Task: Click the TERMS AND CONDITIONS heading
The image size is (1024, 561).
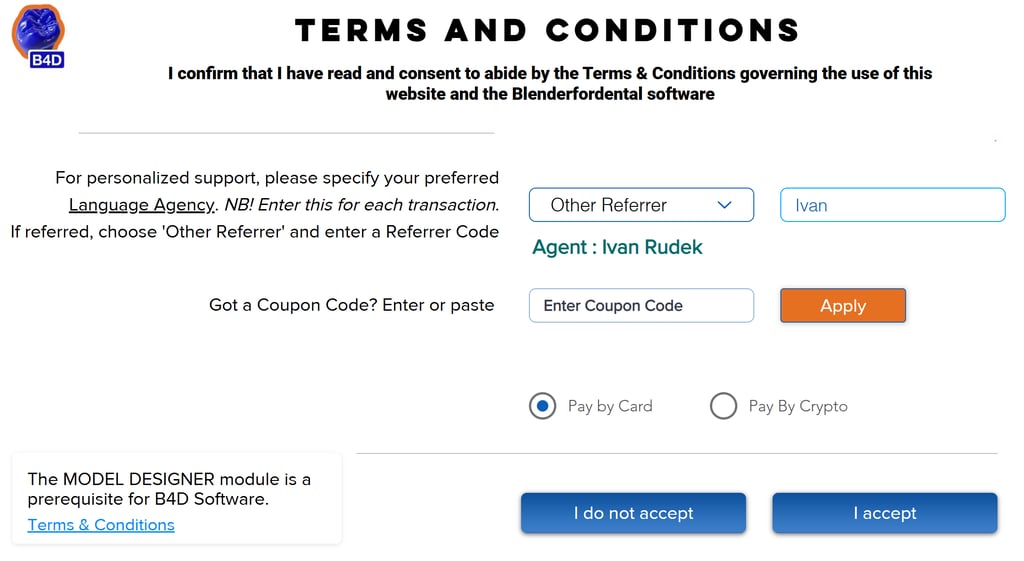Action: tap(548, 30)
